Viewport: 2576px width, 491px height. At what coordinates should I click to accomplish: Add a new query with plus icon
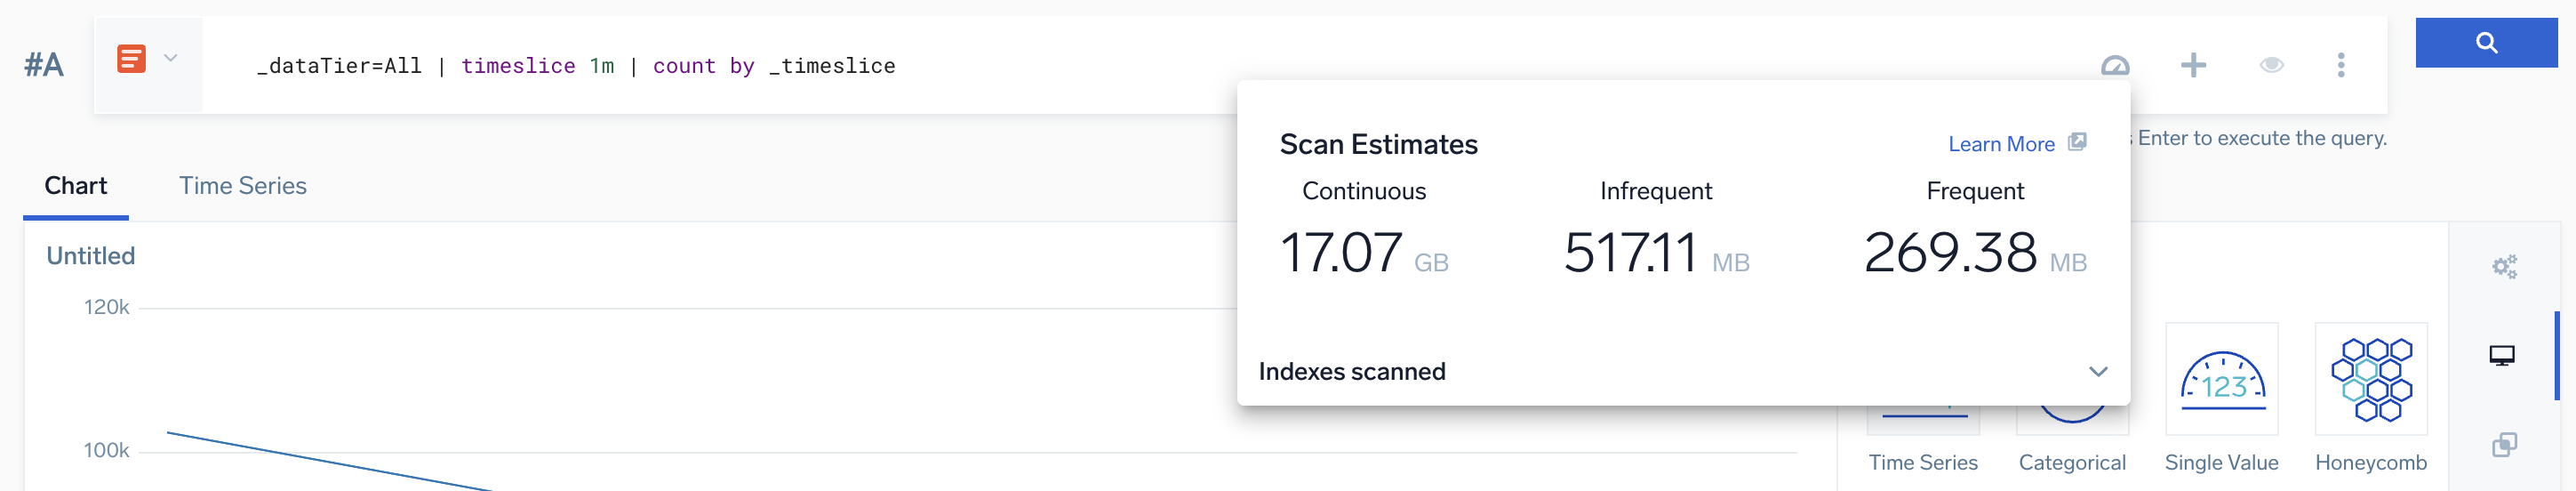coord(2193,66)
